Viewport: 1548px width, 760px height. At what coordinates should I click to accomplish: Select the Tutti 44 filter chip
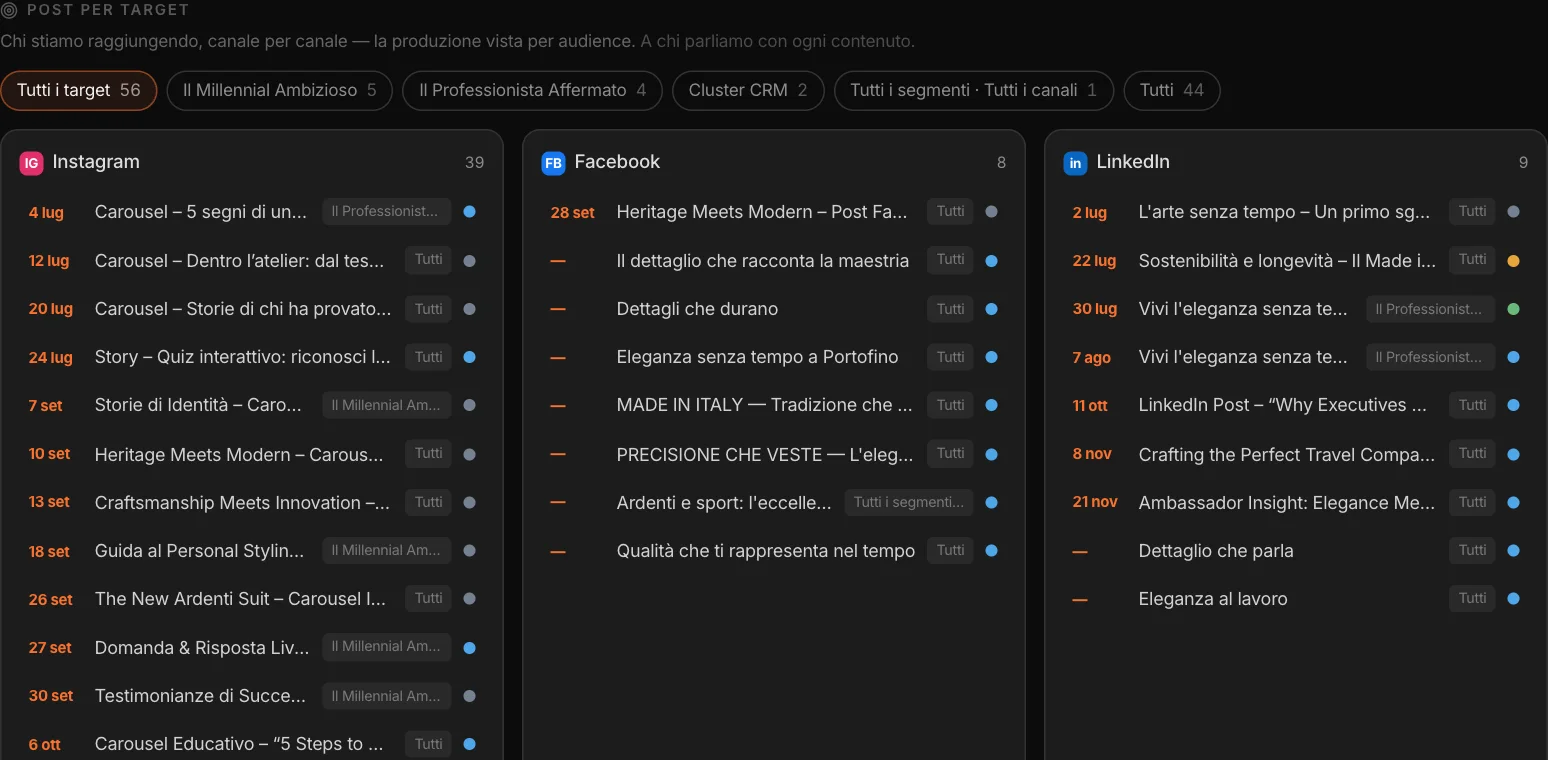click(x=1172, y=90)
